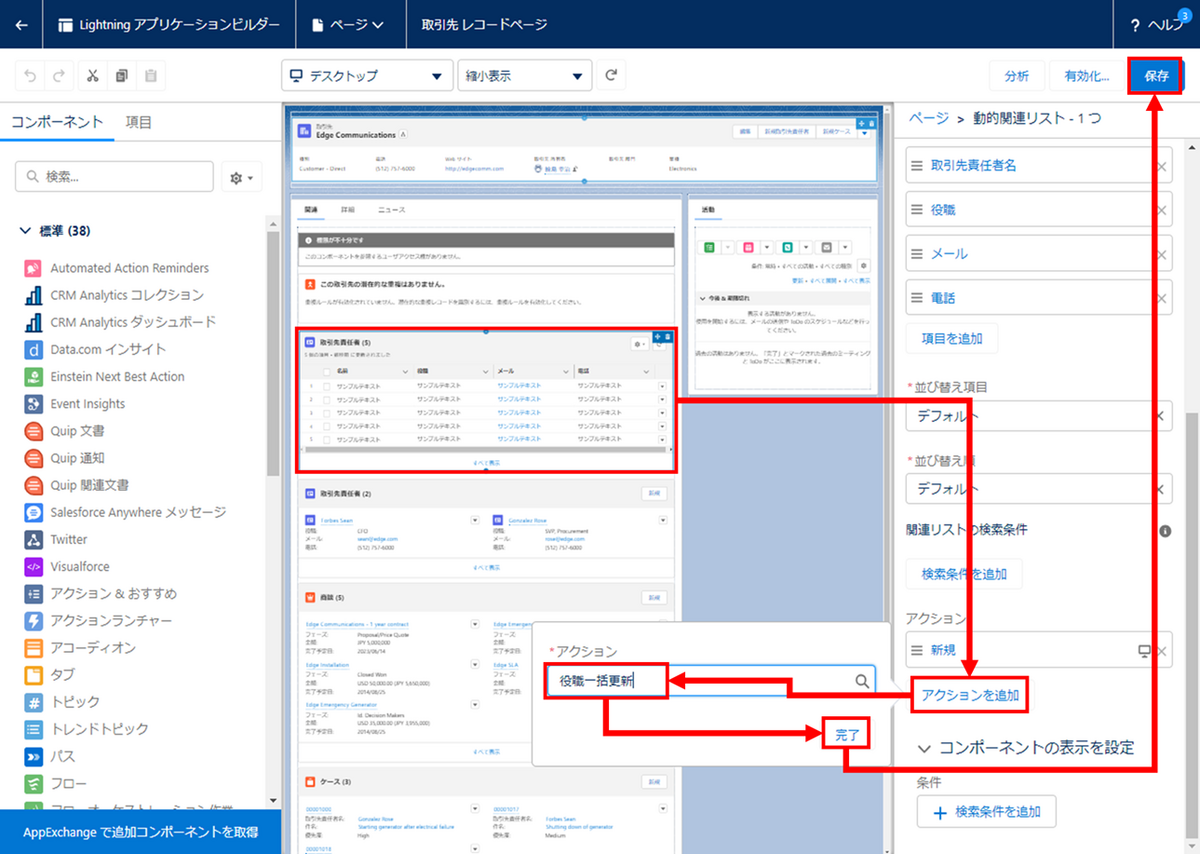
Task: Click the back arrow in the header
Action: point(22,25)
